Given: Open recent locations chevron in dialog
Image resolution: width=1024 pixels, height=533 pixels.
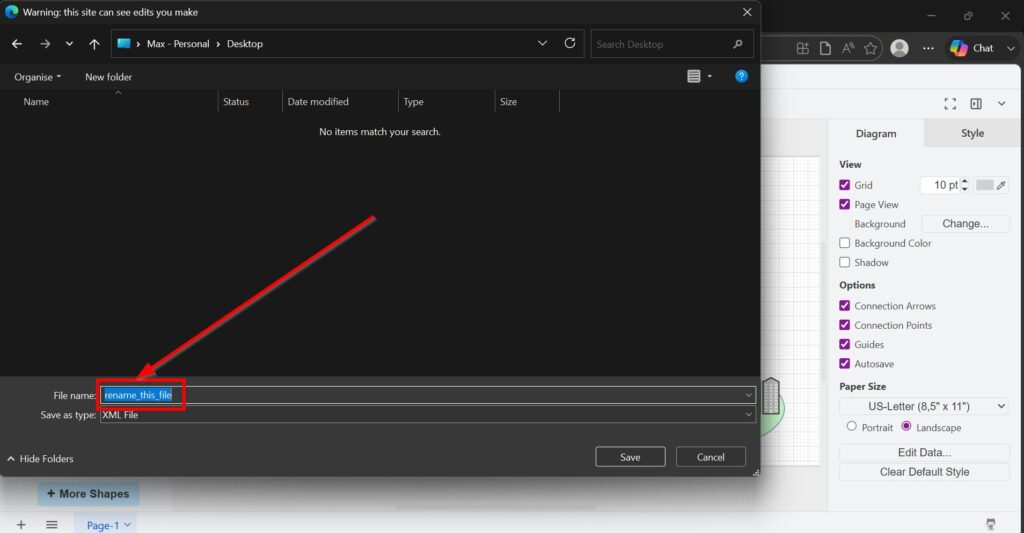Looking at the screenshot, I should tap(69, 44).
